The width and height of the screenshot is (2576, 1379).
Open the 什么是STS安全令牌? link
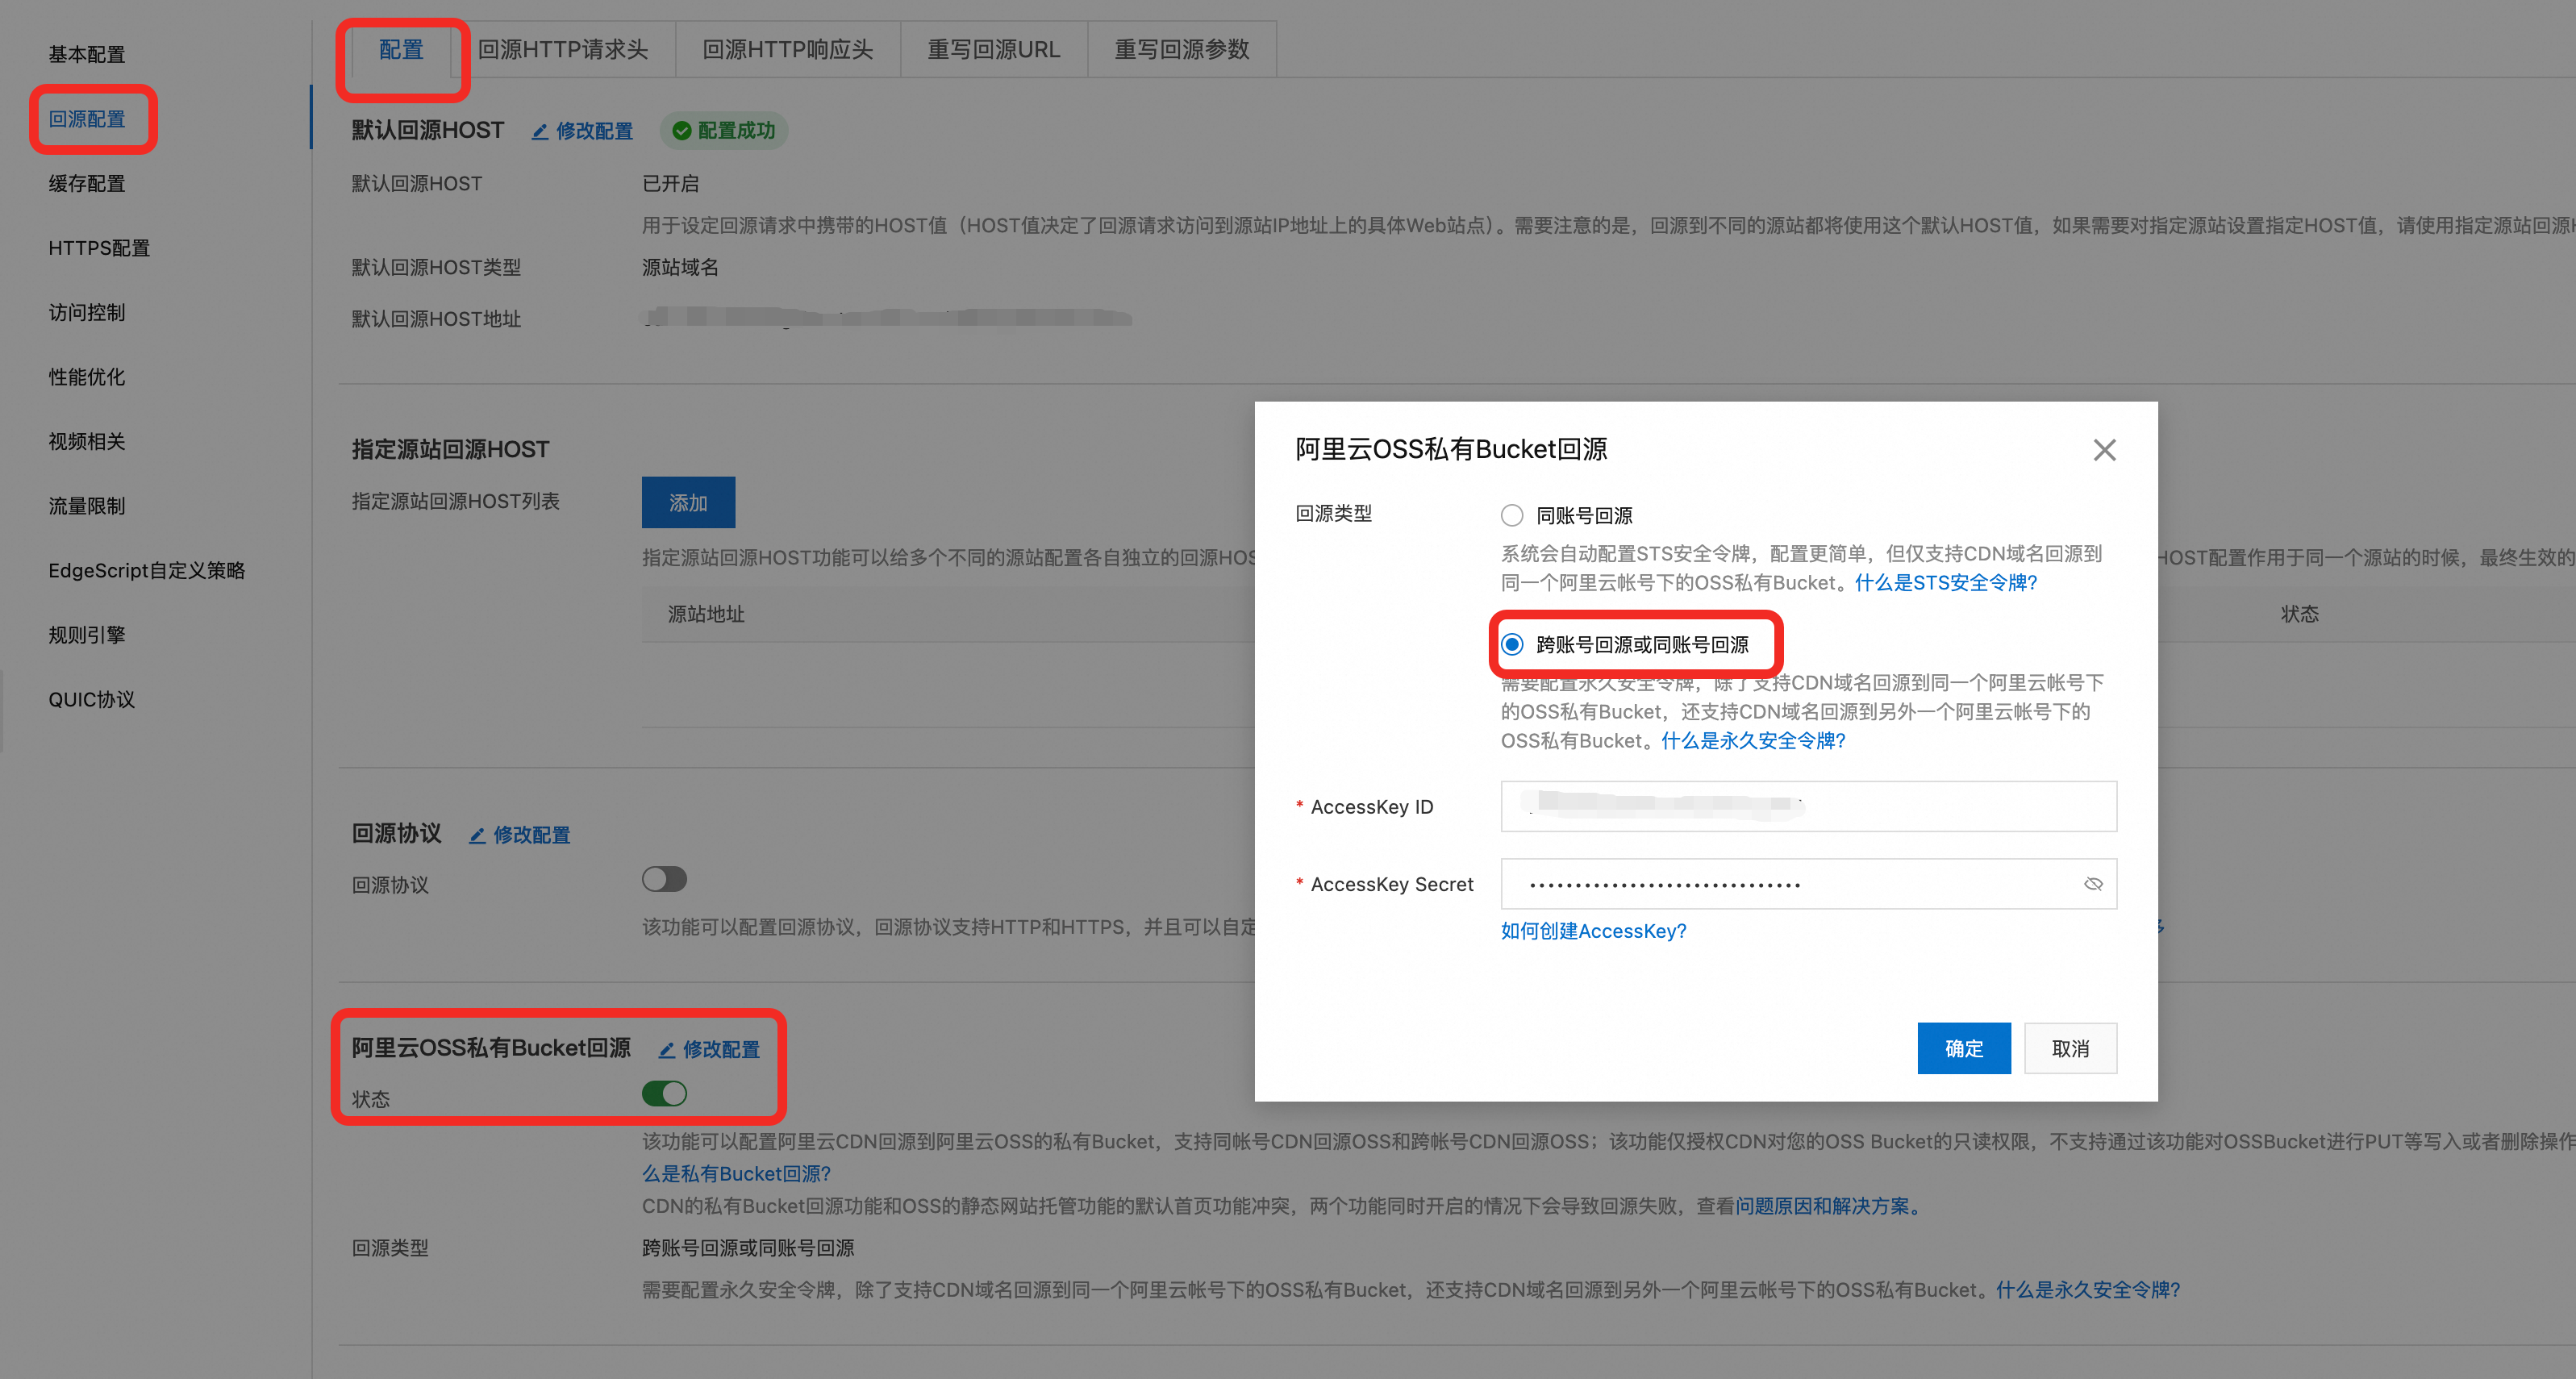tap(1945, 582)
